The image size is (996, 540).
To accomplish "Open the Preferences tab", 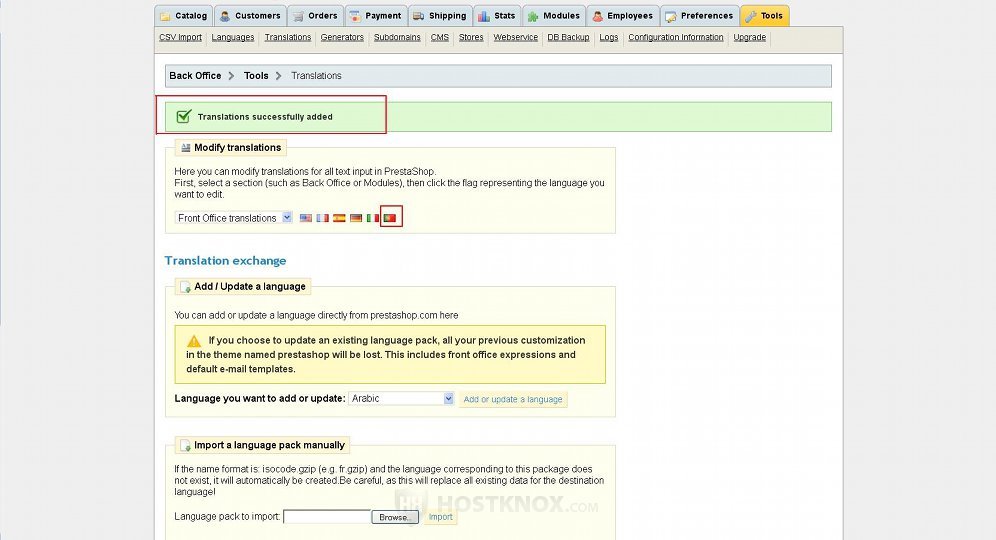I will point(699,16).
